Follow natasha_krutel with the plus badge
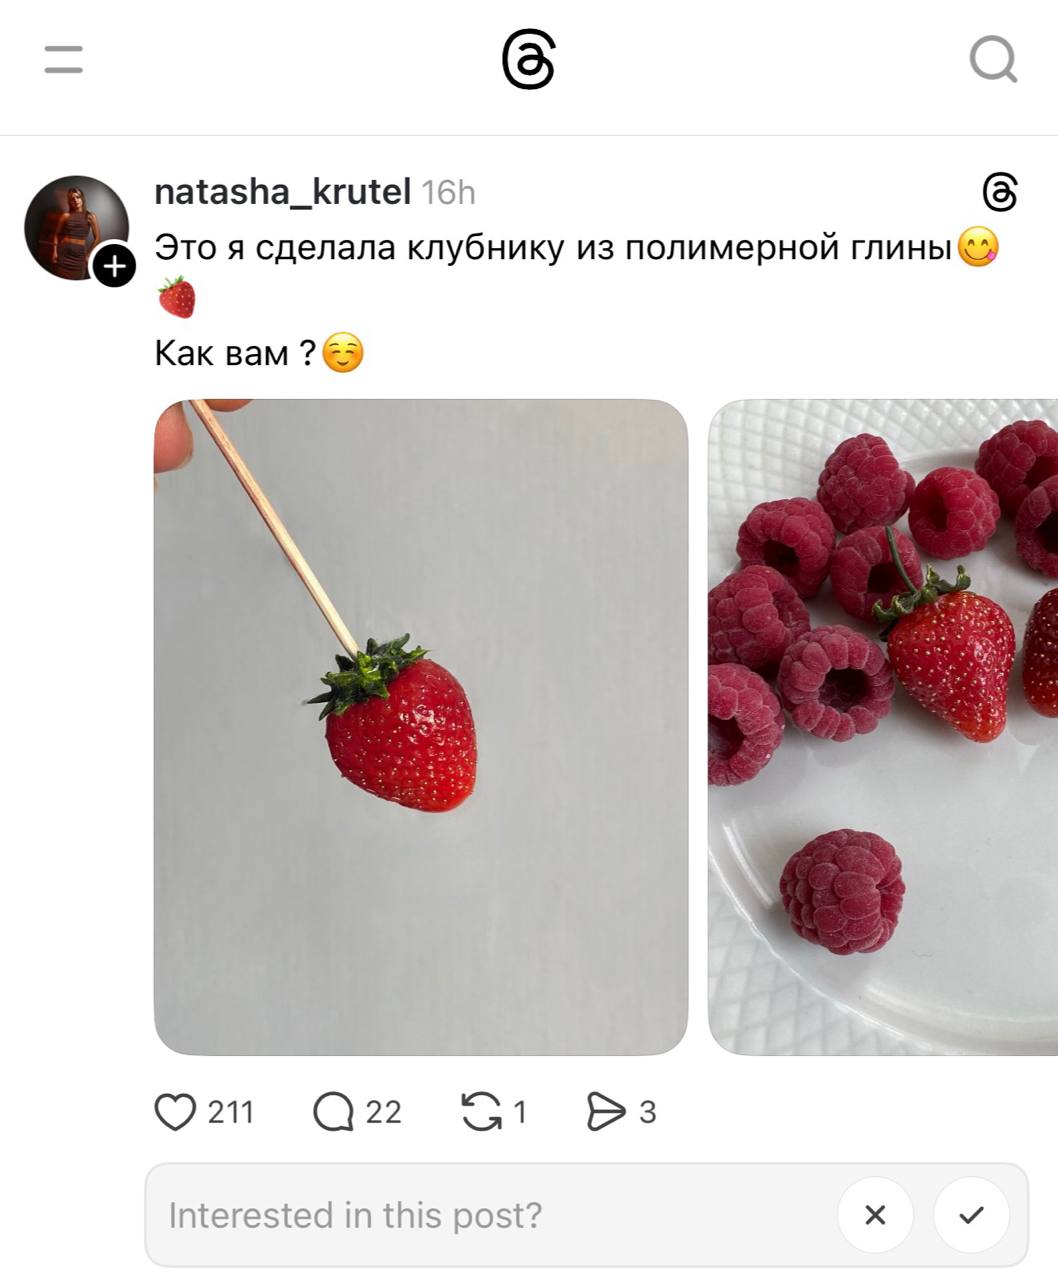The width and height of the screenshot is (1058, 1280). point(115,266)
